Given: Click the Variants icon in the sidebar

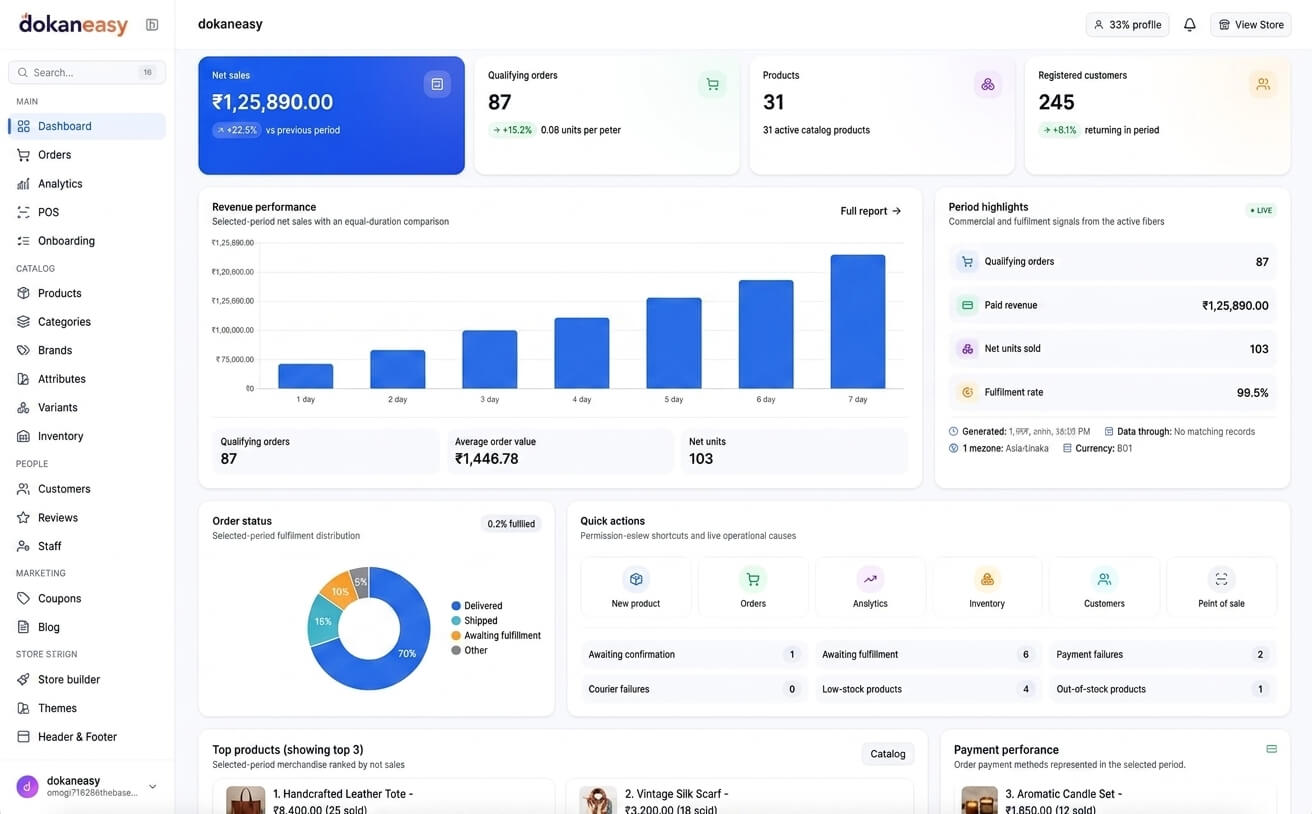Looking at the screenshot, I should 23,408.
